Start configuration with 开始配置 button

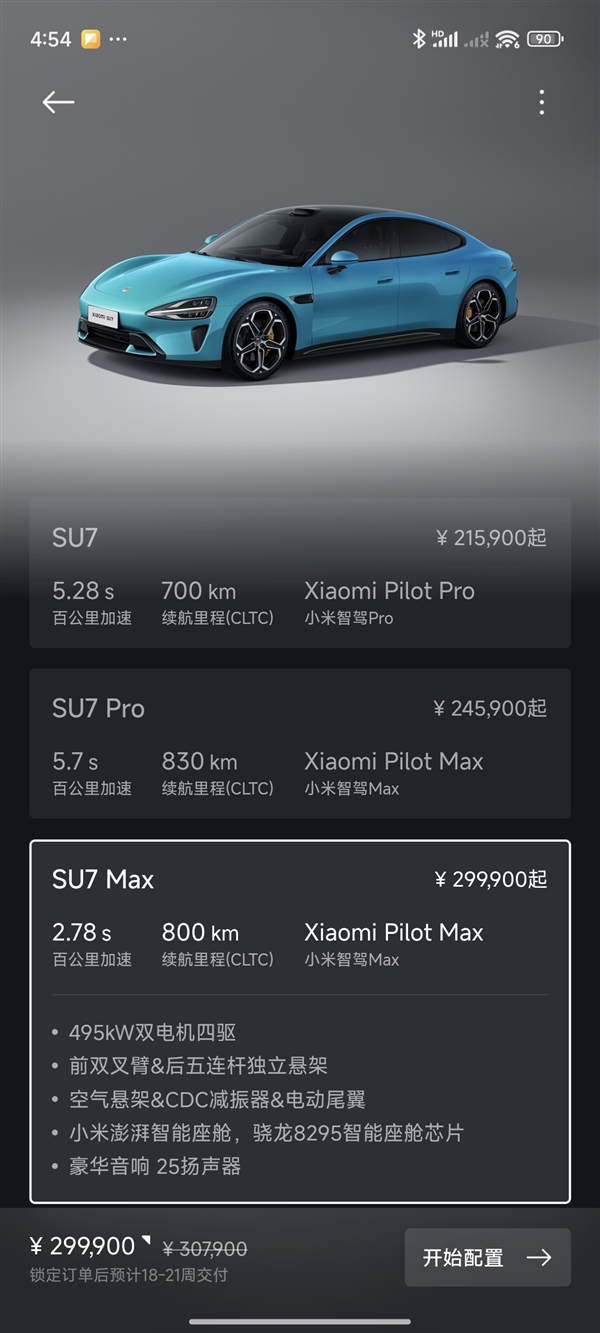(x=488, y=1257)
